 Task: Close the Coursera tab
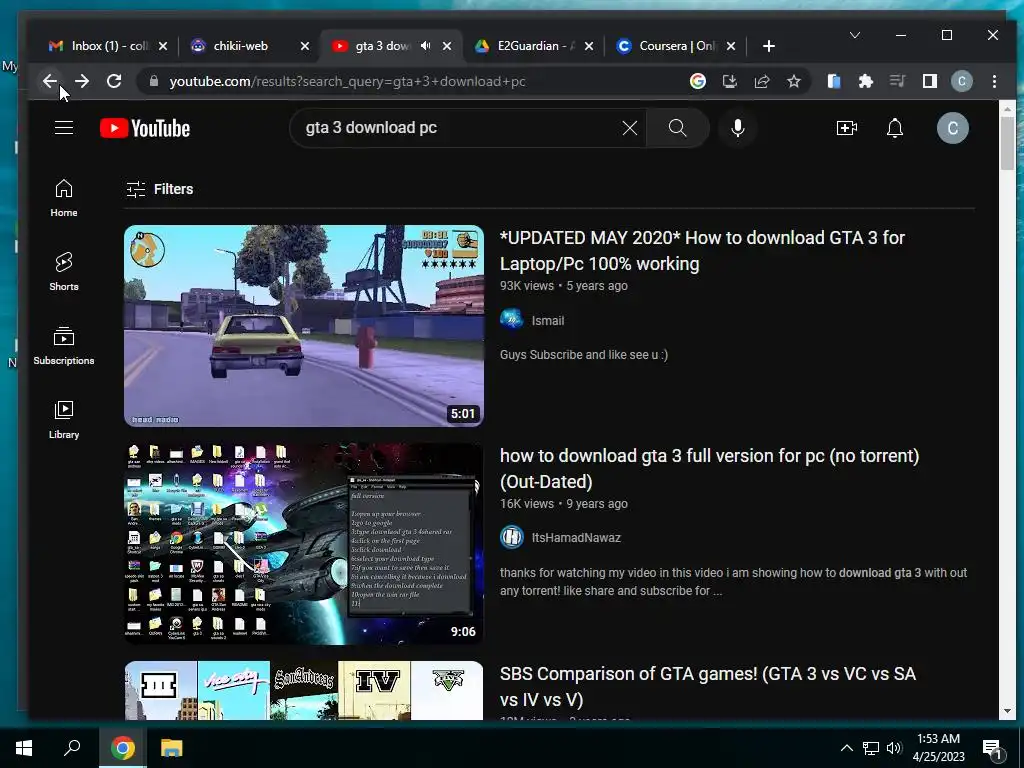coord(731,46)
